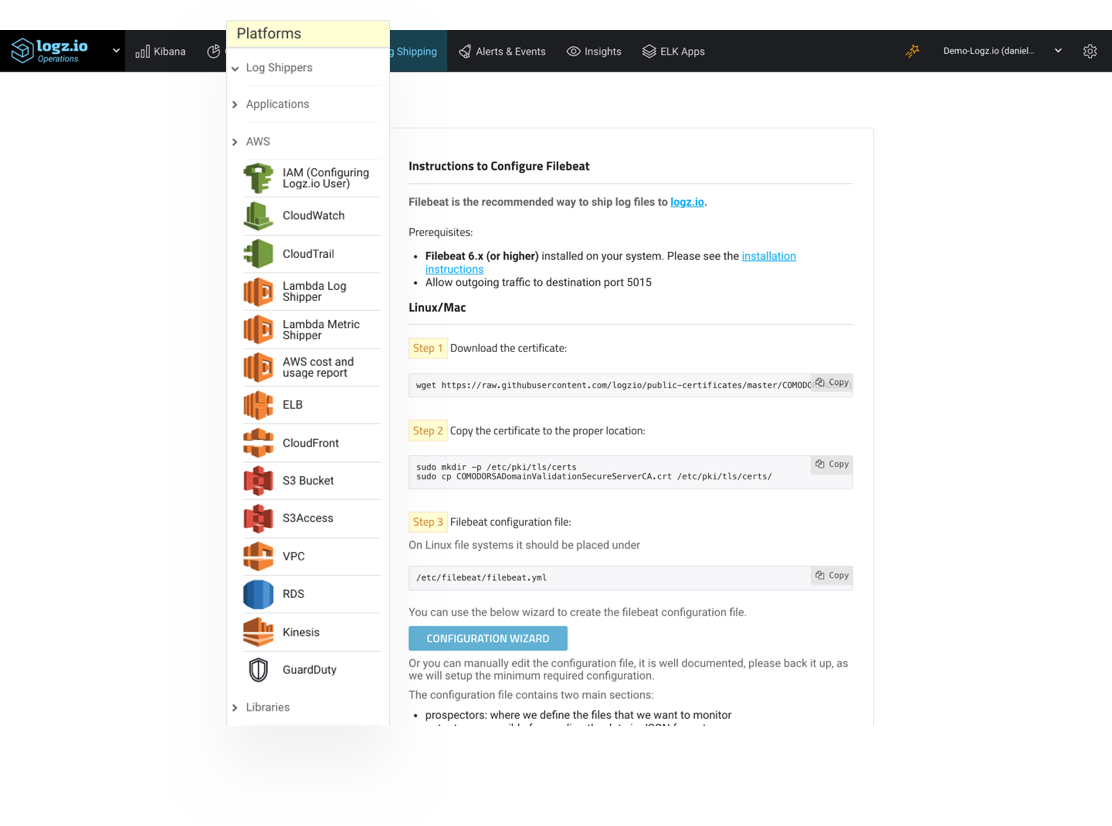This screenshot has width=1112, height=826.
Task: Click the VPC orange icon
Action: tap(258, 557)
